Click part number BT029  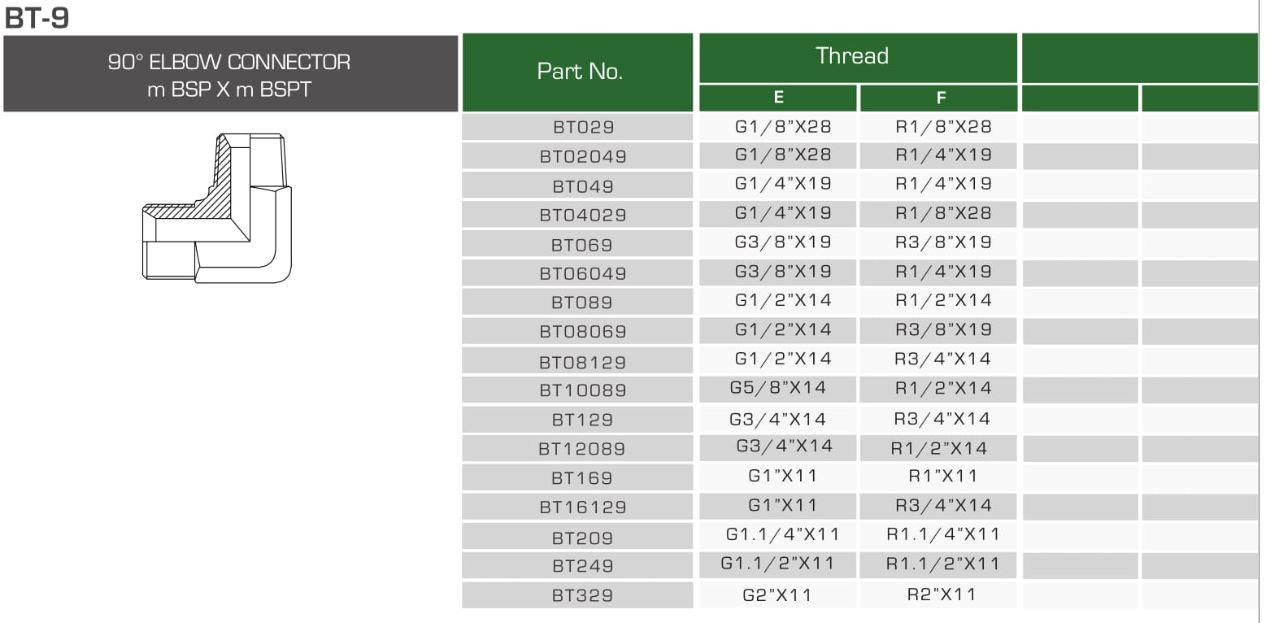[x=582, y=128]
